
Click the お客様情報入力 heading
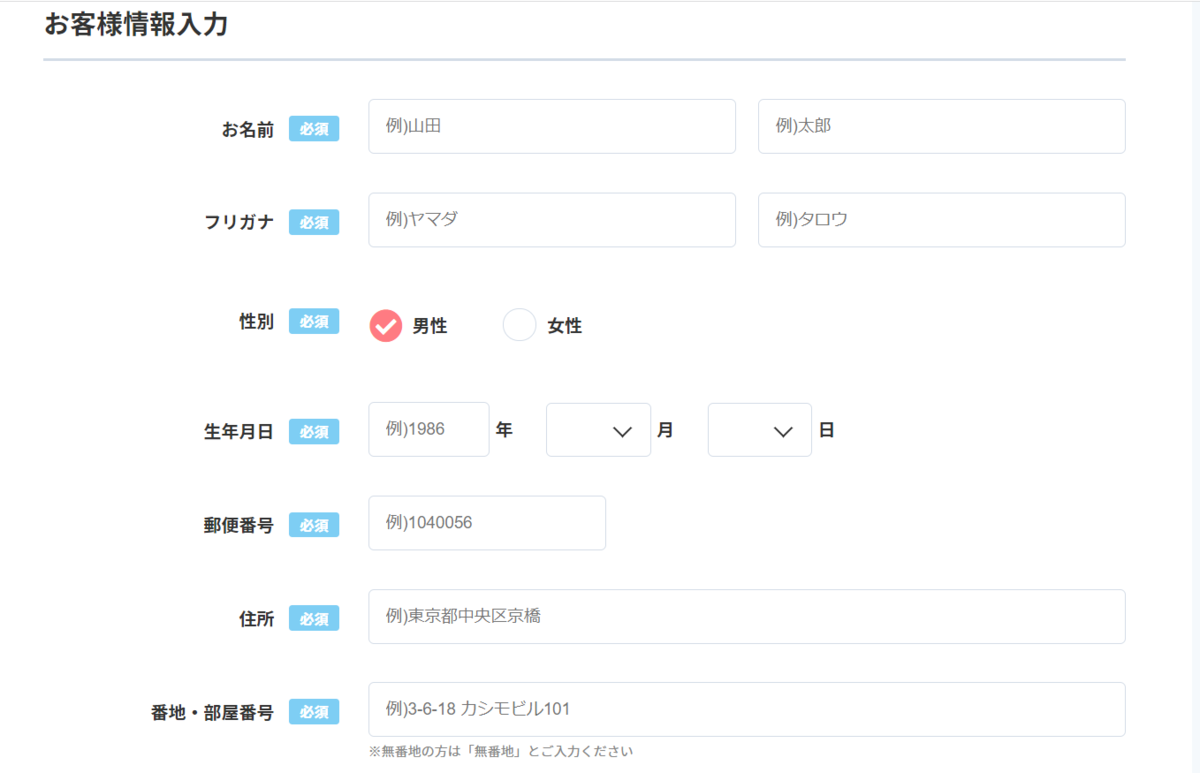coord(136,25)
